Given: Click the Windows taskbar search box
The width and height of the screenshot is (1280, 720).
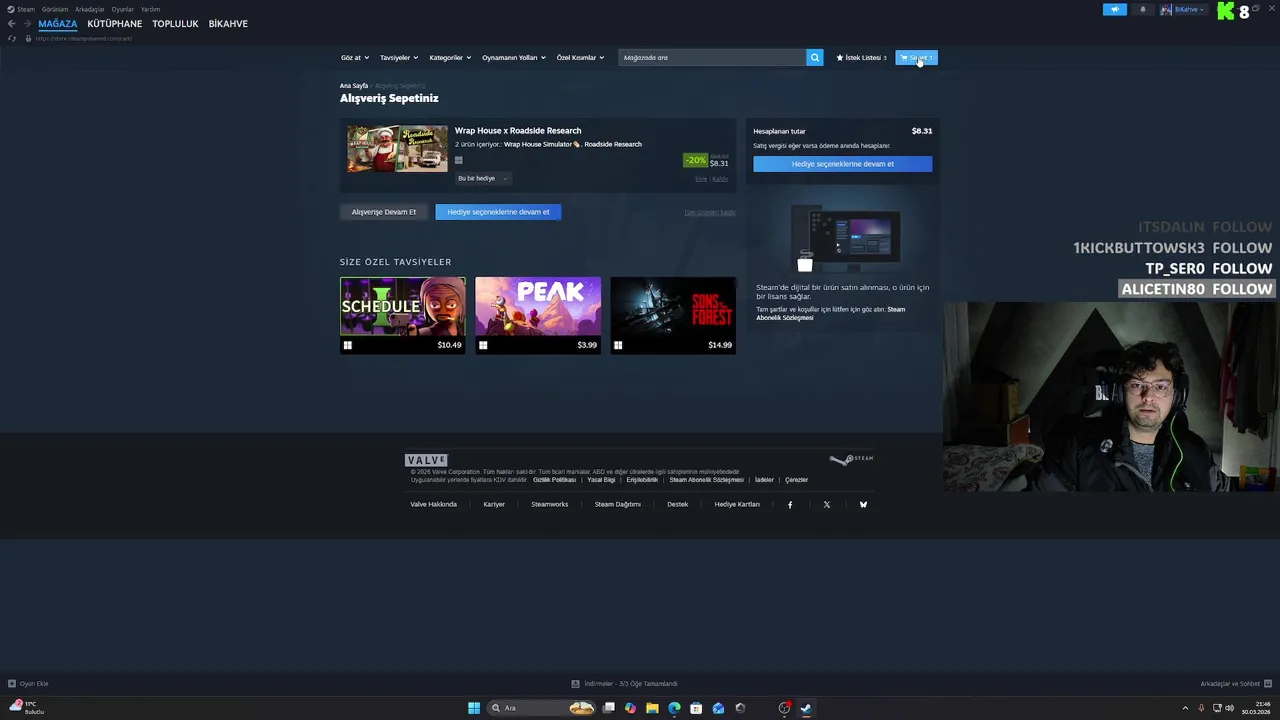Looking at the screenshot, I should [x=541, y=708].
